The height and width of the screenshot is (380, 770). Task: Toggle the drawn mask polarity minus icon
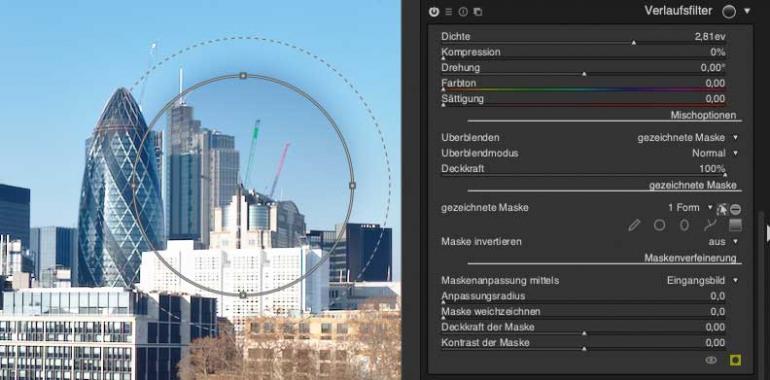click(x=735, y=209)
